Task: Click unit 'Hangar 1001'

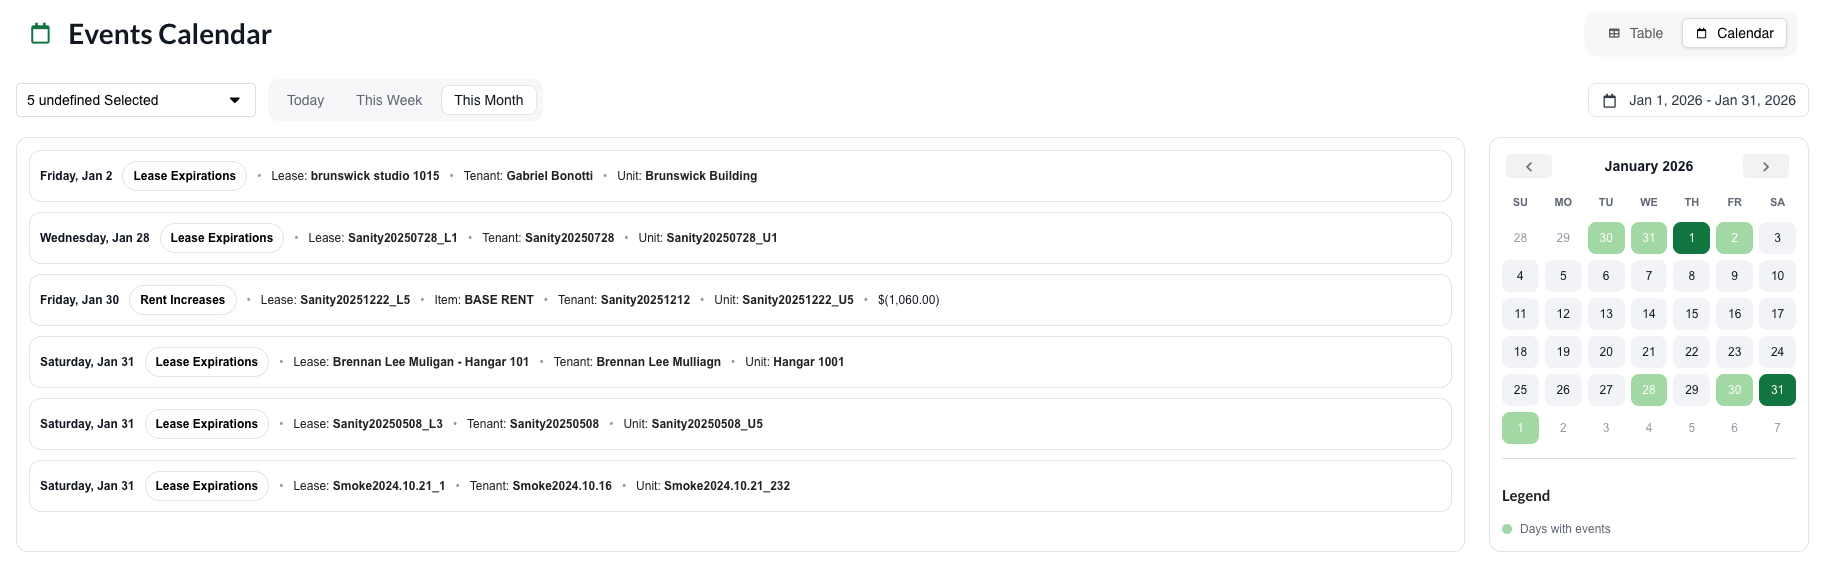Action: pyautogui.click(x=809, y=362)
